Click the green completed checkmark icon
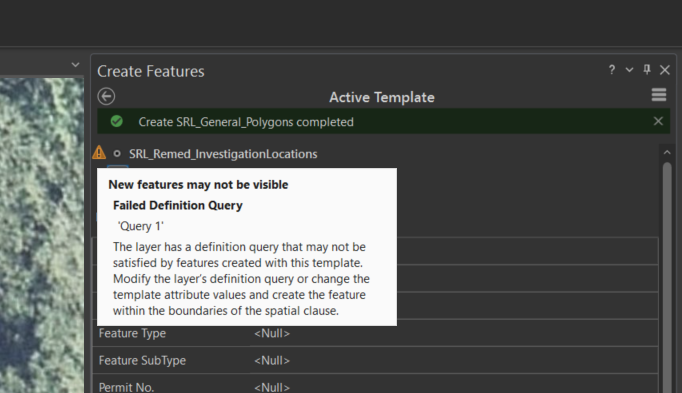 [117, 121]
